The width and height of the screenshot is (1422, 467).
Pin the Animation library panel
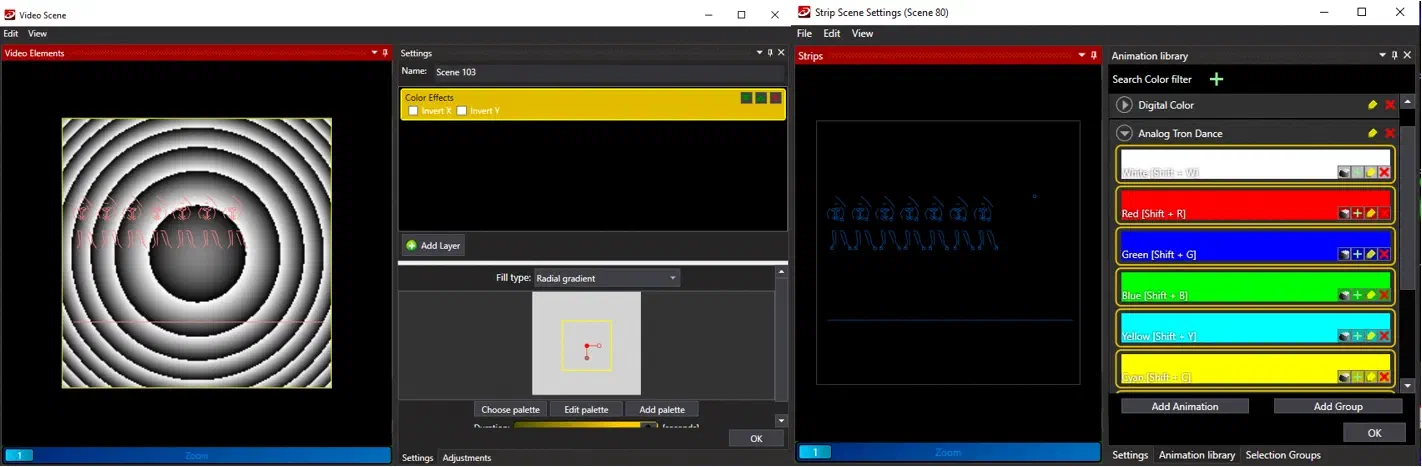1395,56
